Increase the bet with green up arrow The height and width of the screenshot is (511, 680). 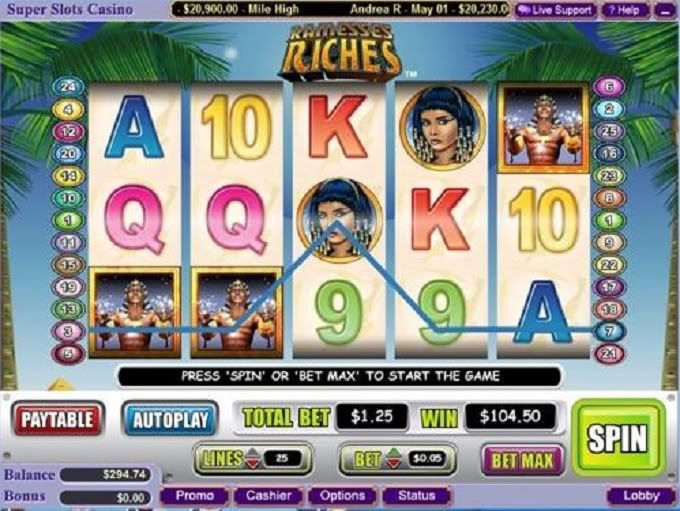(394, 453)
